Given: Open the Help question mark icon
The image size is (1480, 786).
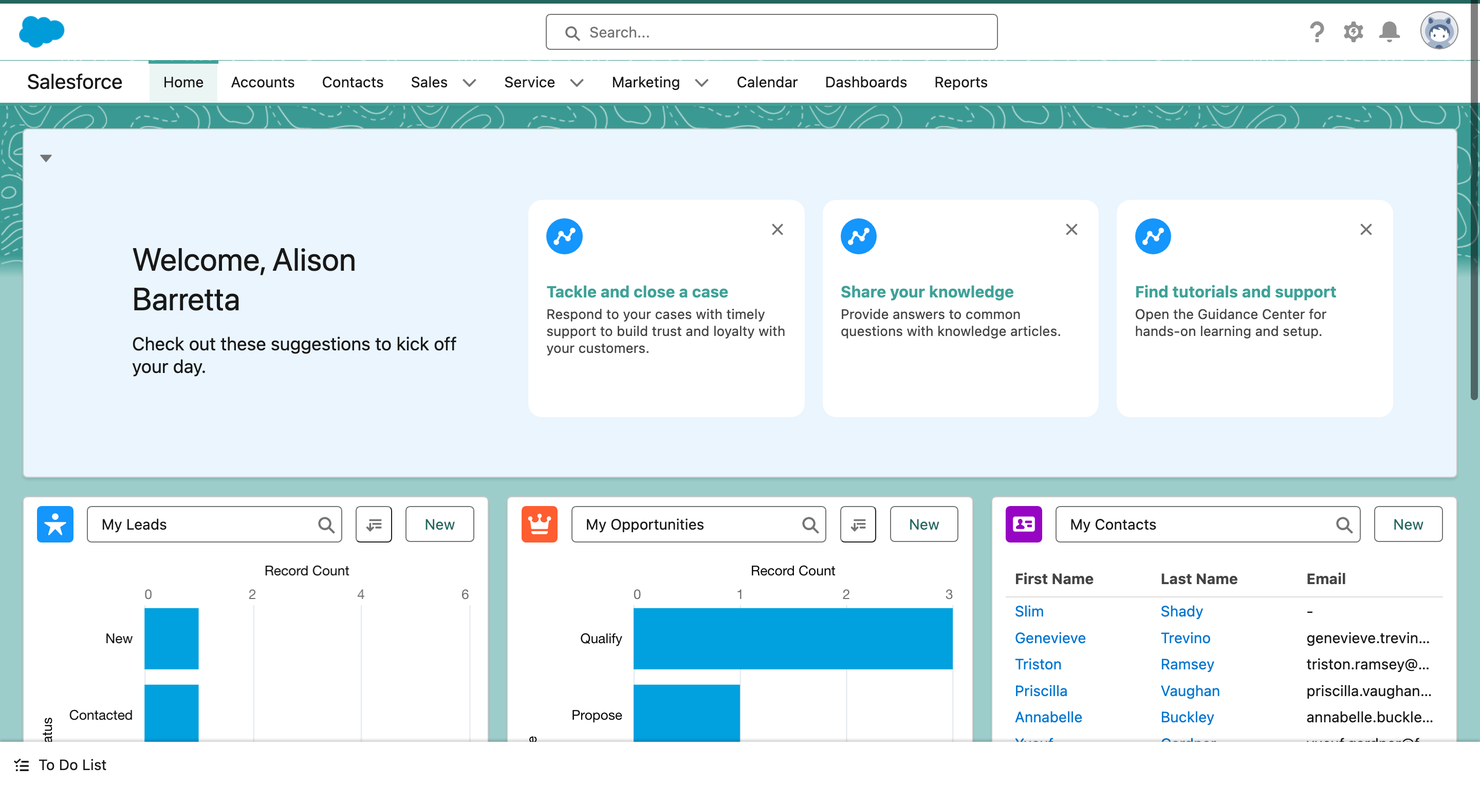Looking at the screenshot, I should [x=1317, y=32].
